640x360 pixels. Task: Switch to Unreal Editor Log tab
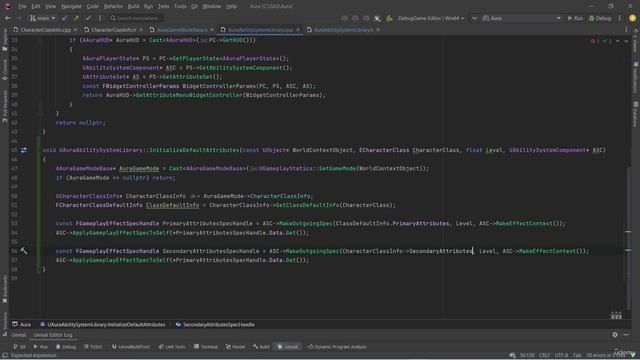(53, 335)
